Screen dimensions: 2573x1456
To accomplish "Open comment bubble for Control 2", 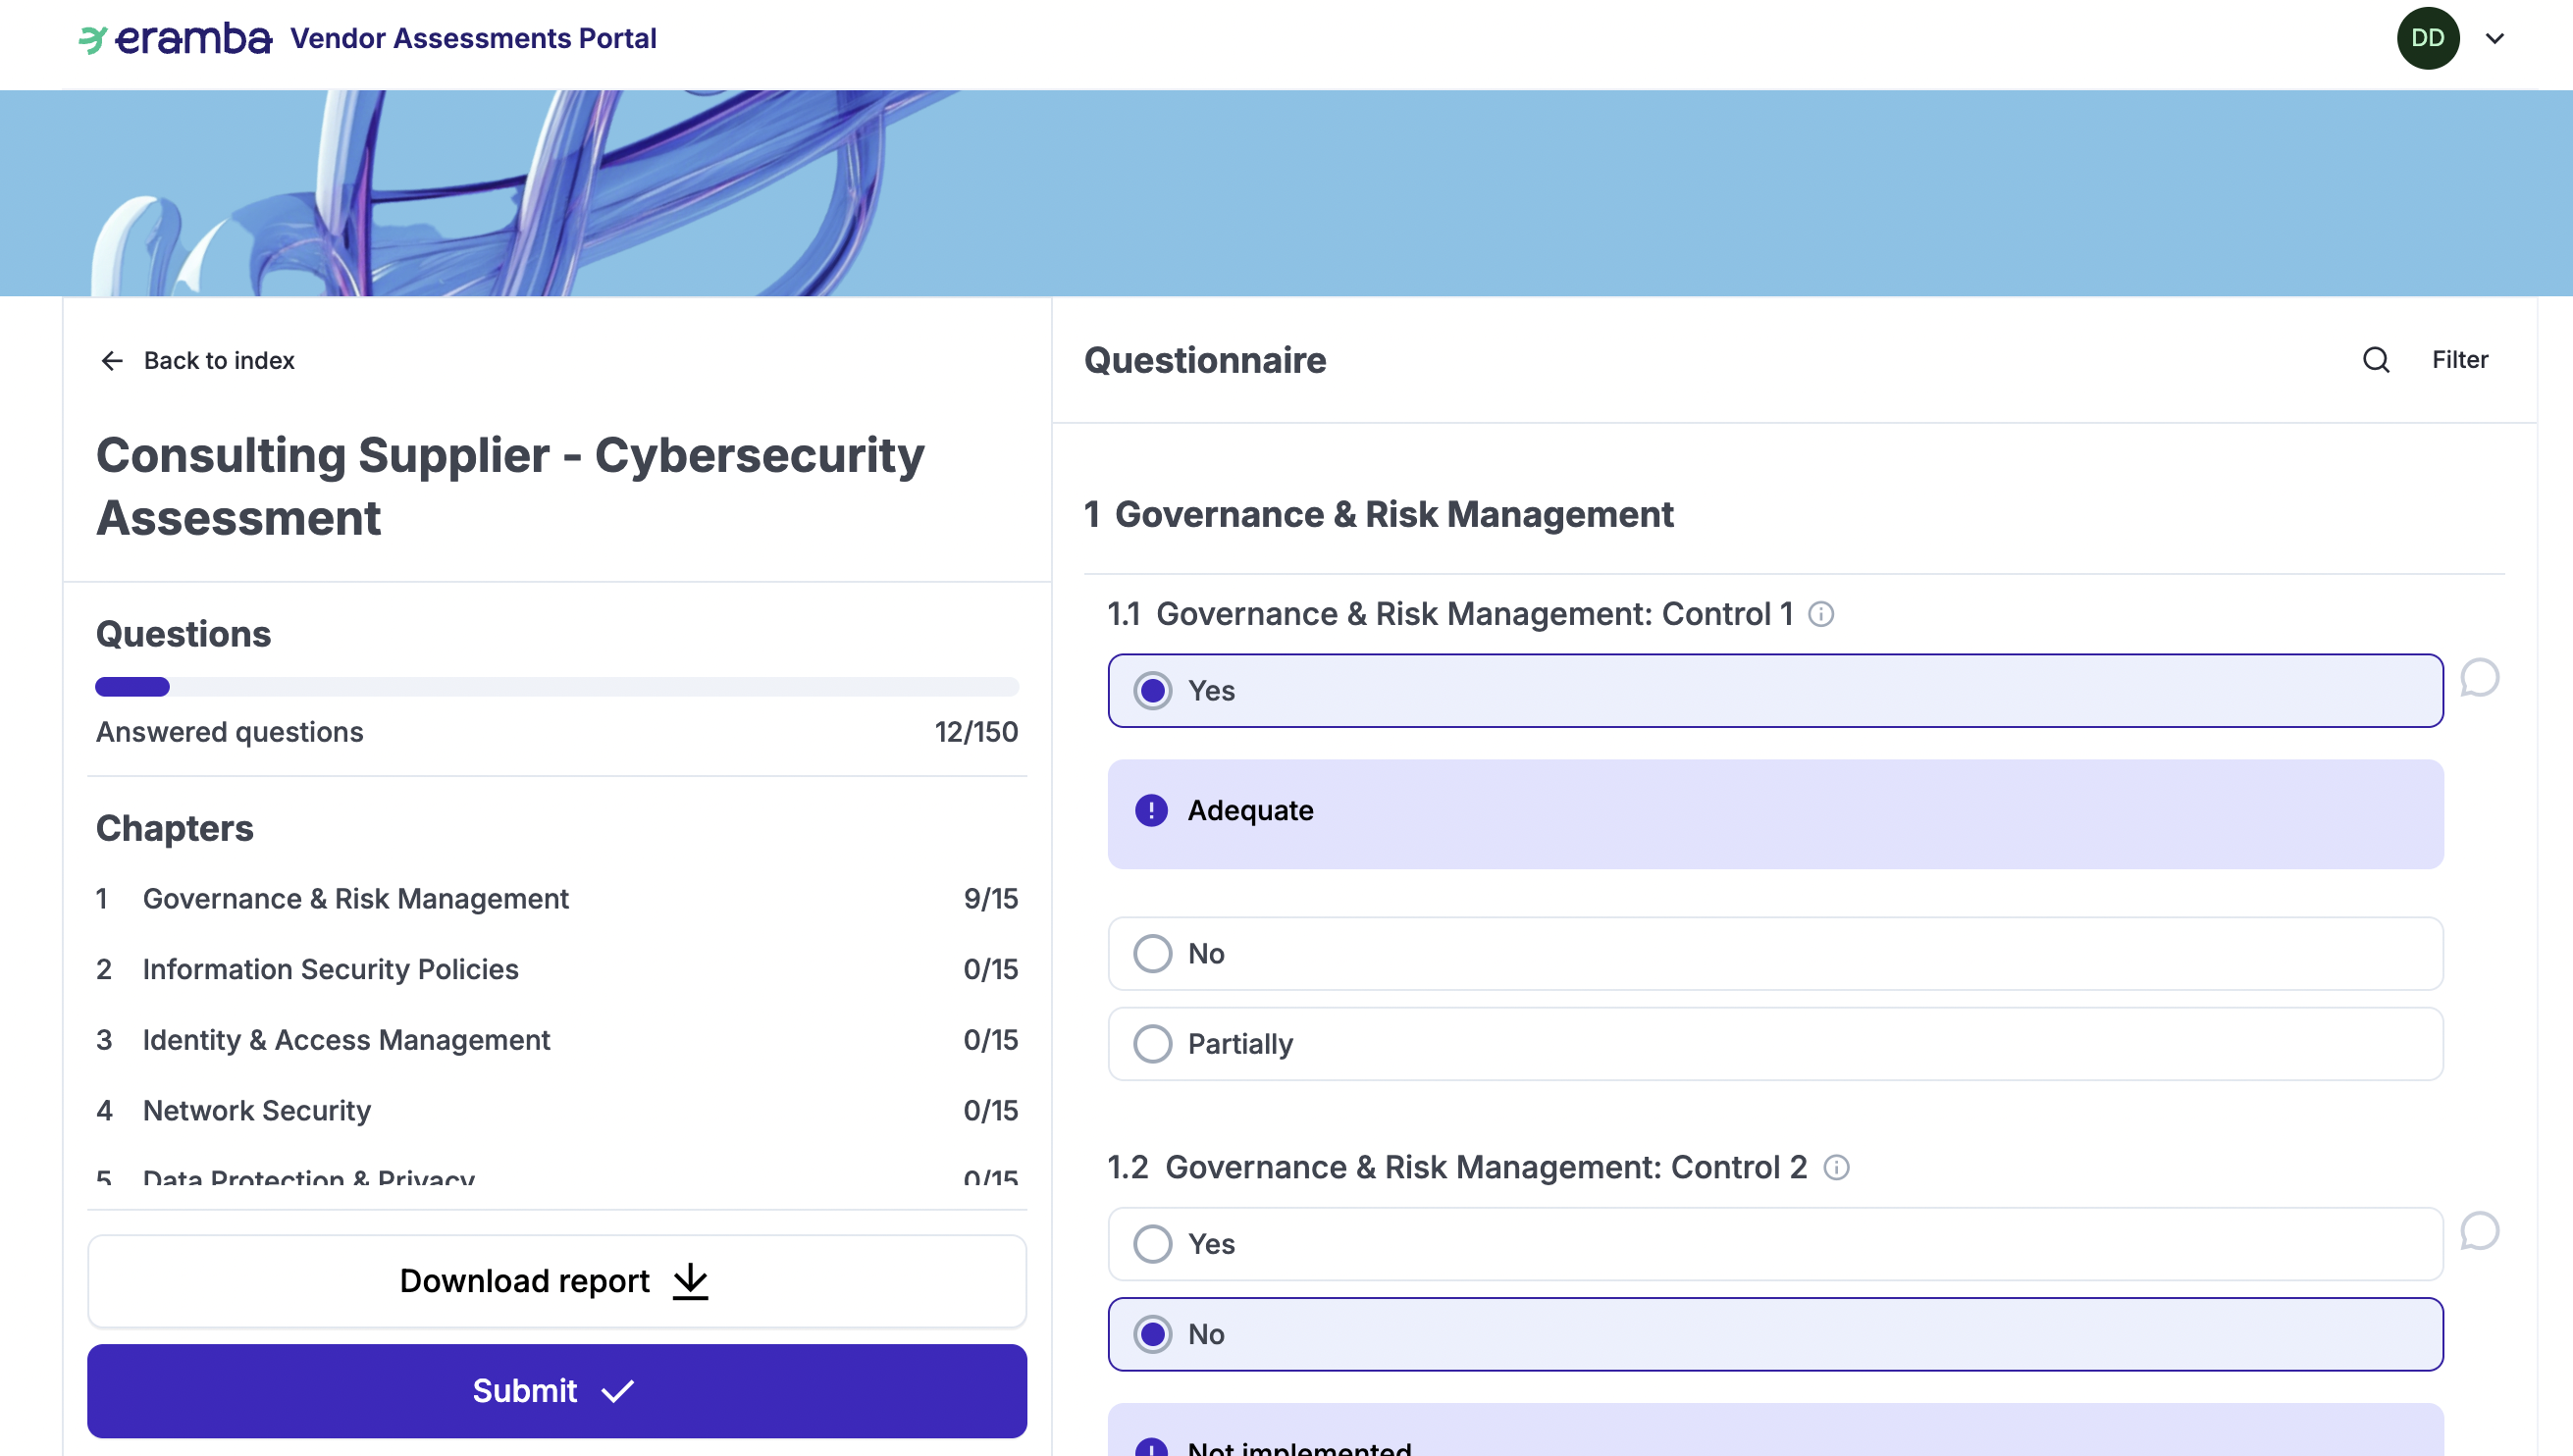I will click(2479, 1231).
